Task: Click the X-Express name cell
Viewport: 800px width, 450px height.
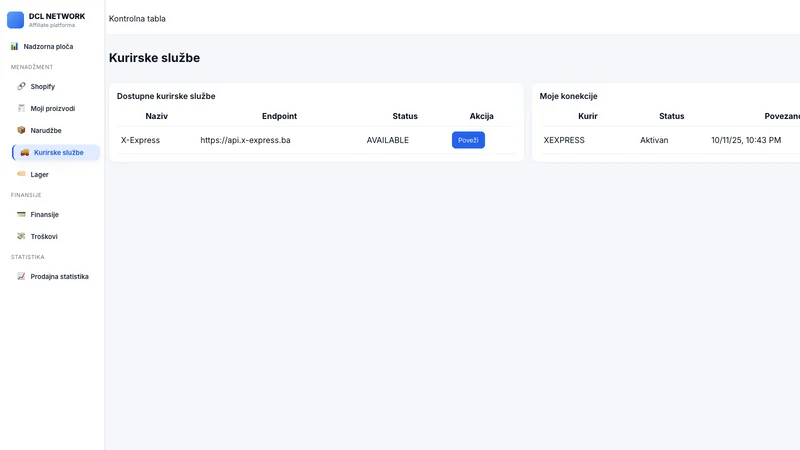Action: click(x=140, y=140)
